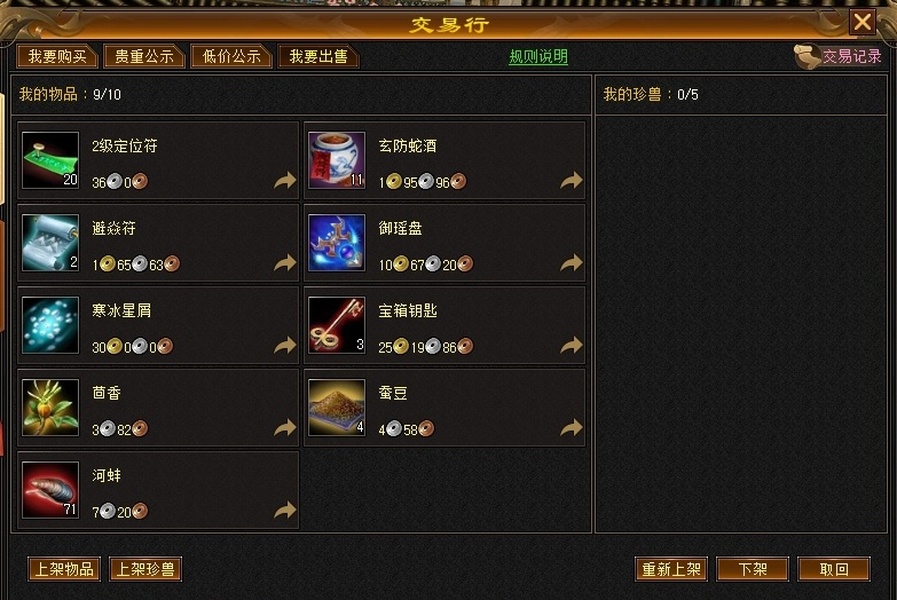
Task: Click the share arrow for 寒冰星屑
Action: click(285, 345)
